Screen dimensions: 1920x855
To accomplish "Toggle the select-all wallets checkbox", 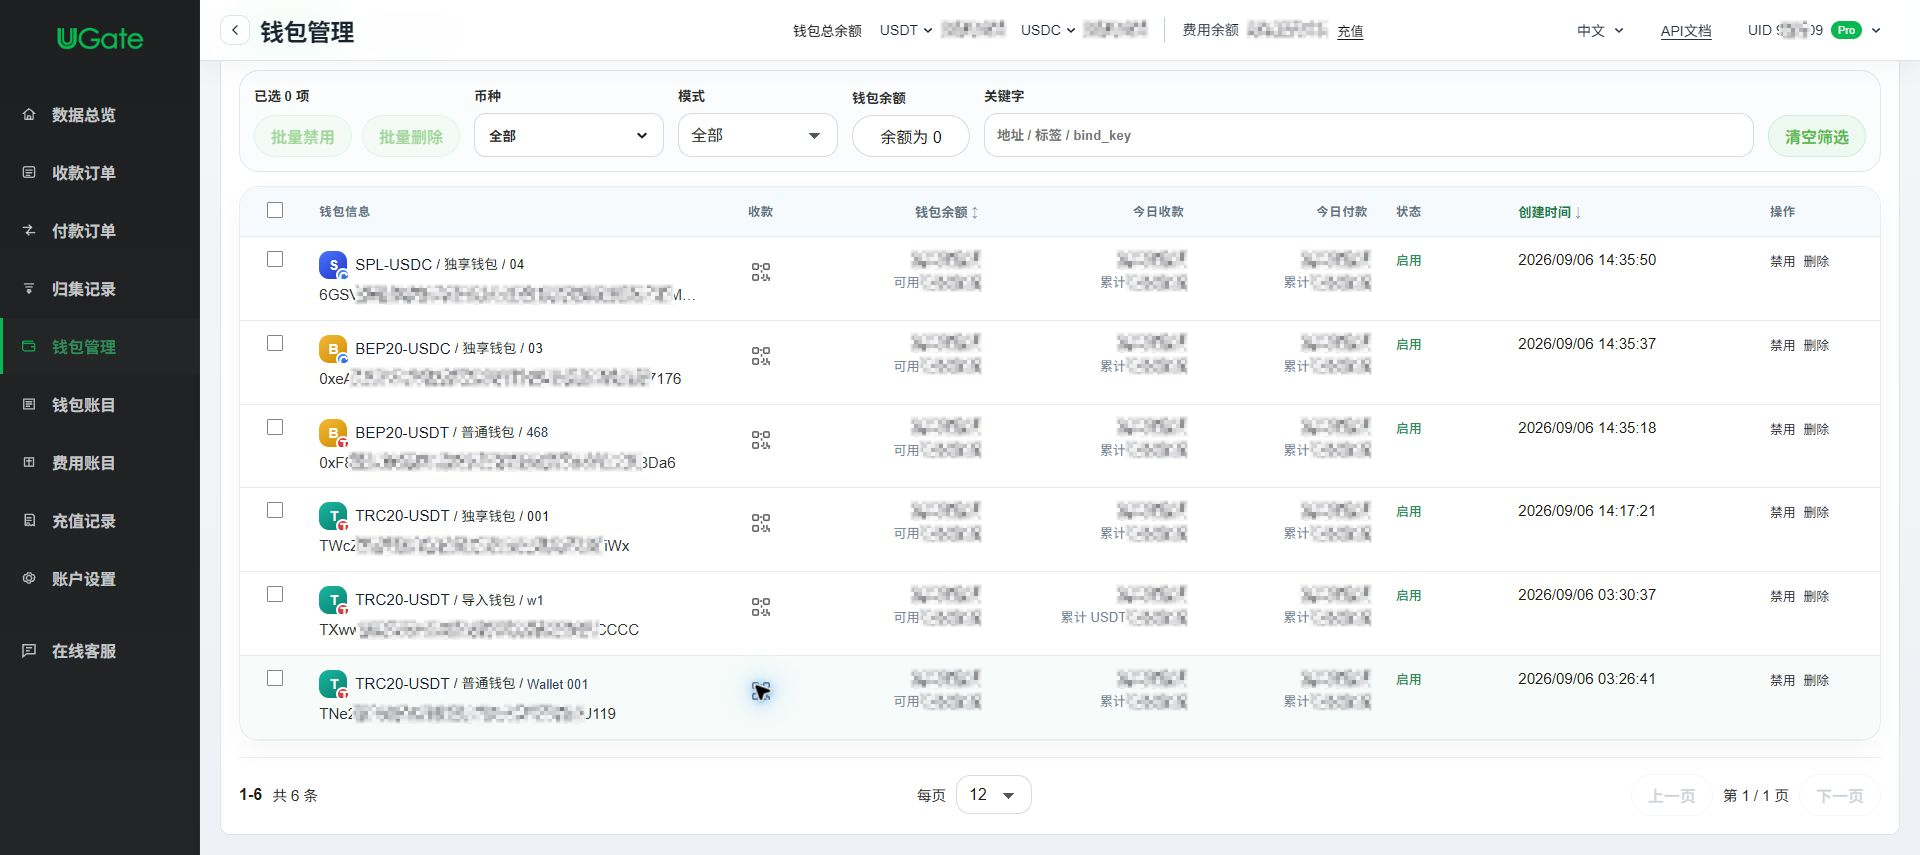I will (x=275, y=210).
